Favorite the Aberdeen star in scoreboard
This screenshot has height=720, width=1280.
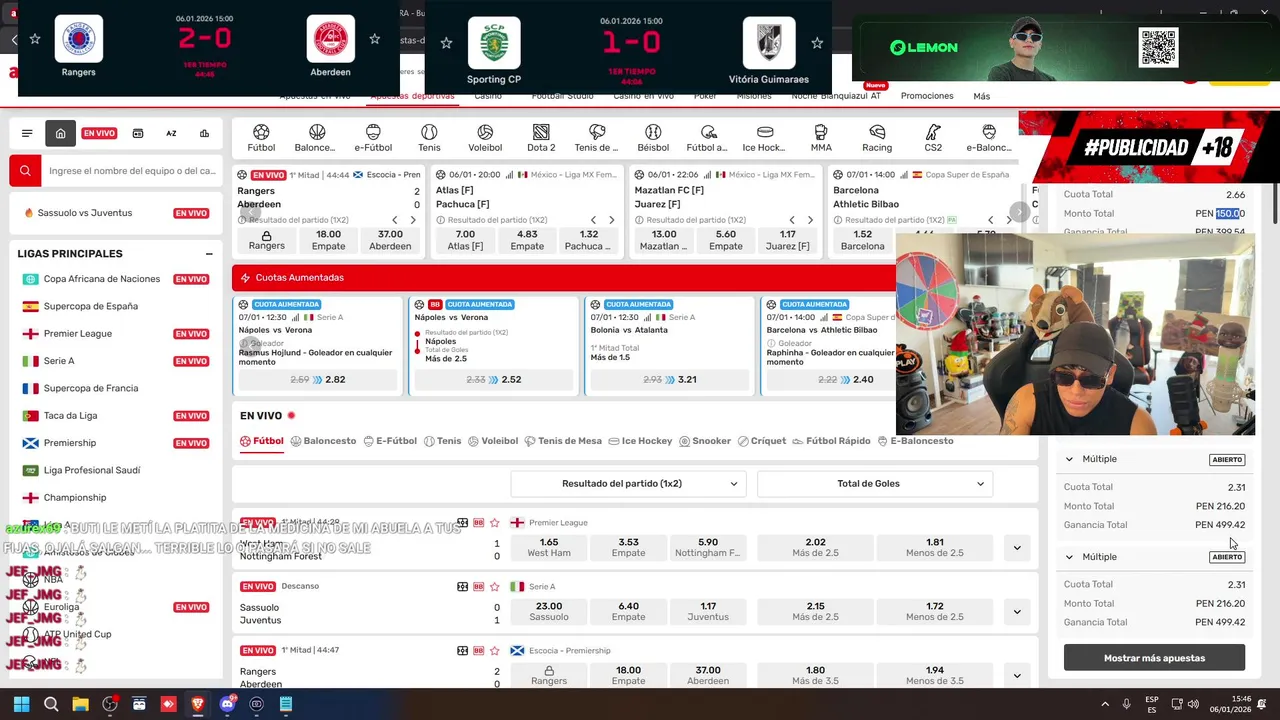point(374,39)
